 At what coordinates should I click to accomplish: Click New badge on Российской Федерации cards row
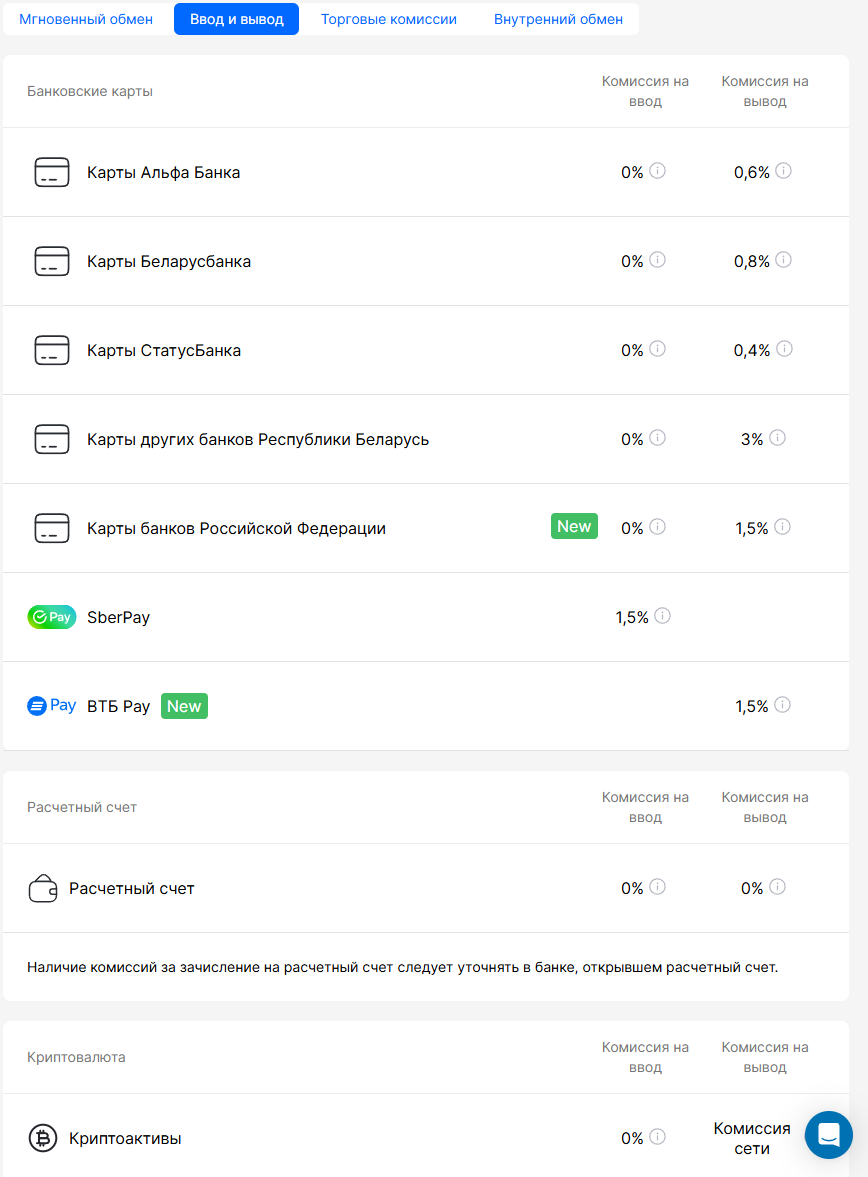574,527
